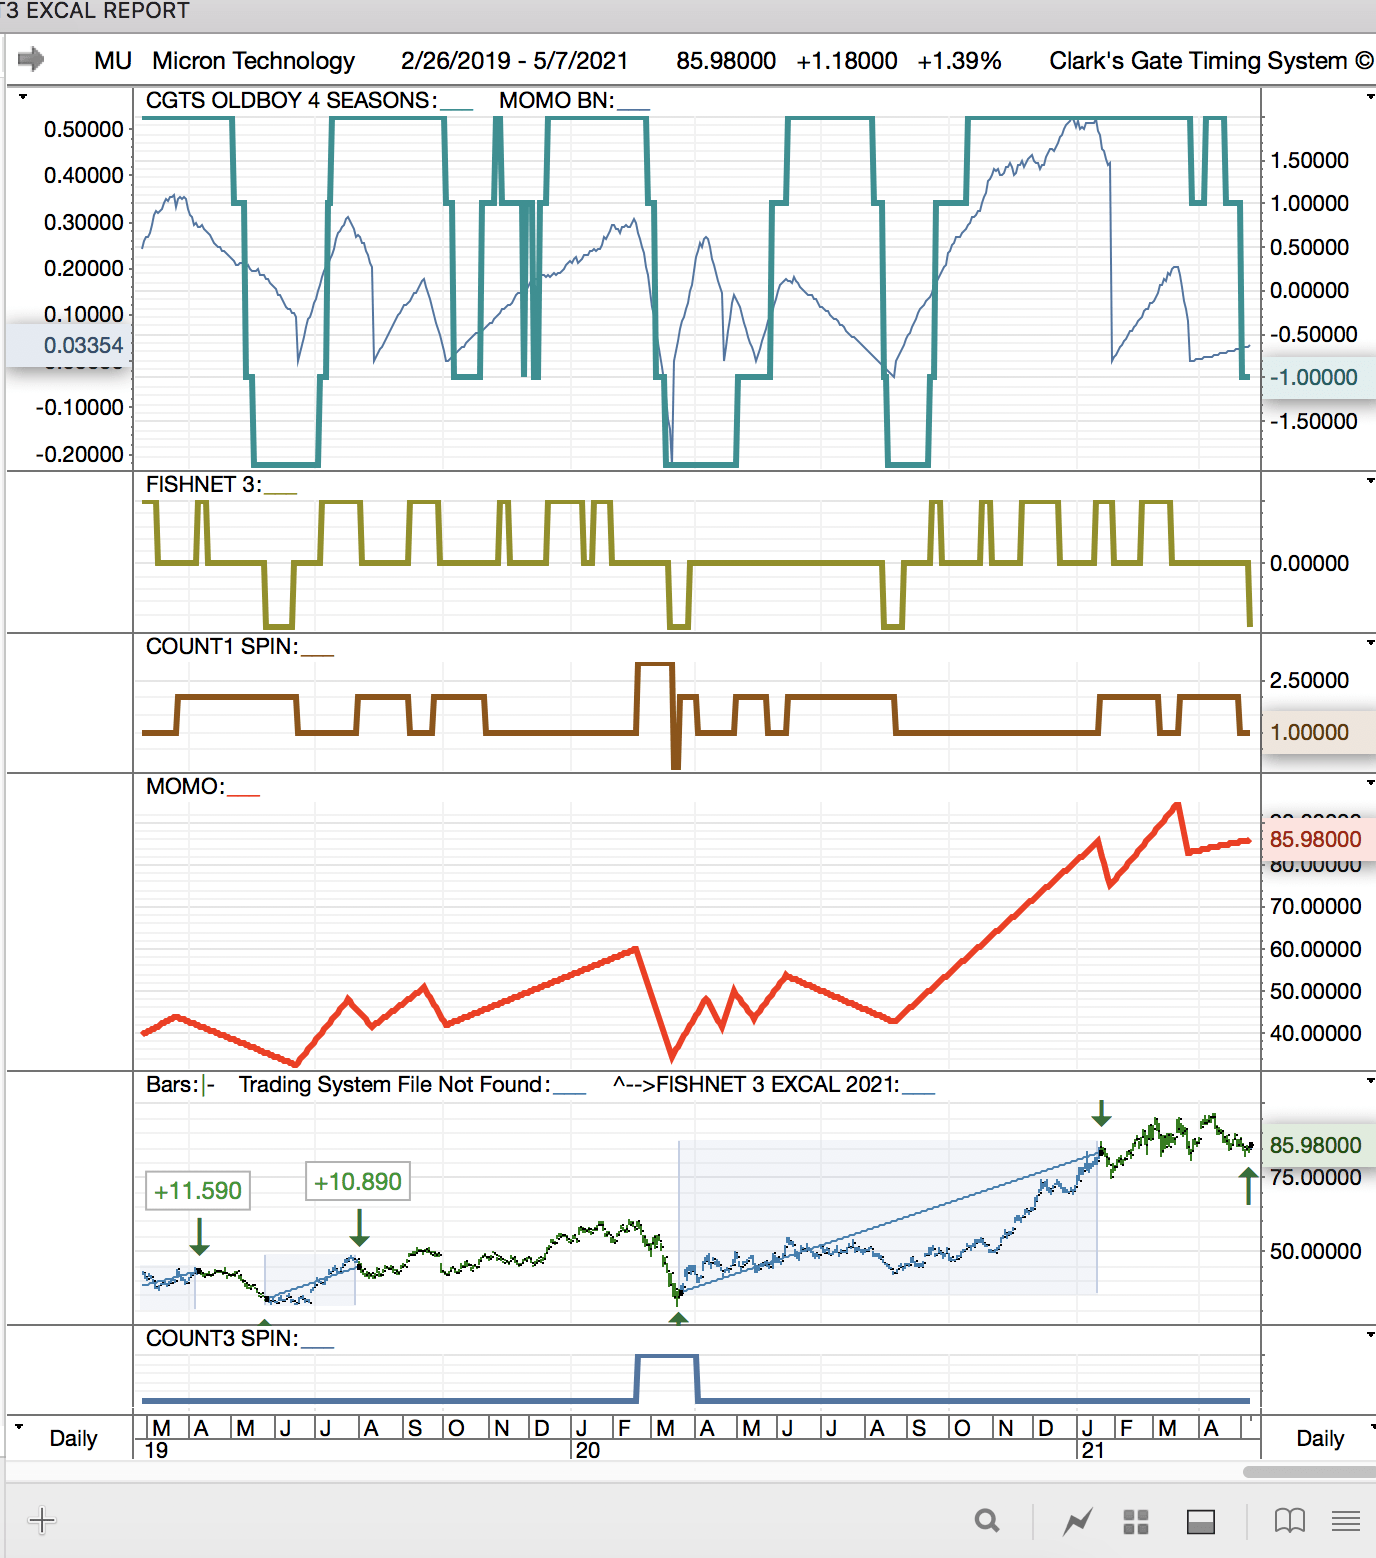Click the gray arrow icon beside MU
This screenshot has height=1558, width=1376.
pos(31,60)
